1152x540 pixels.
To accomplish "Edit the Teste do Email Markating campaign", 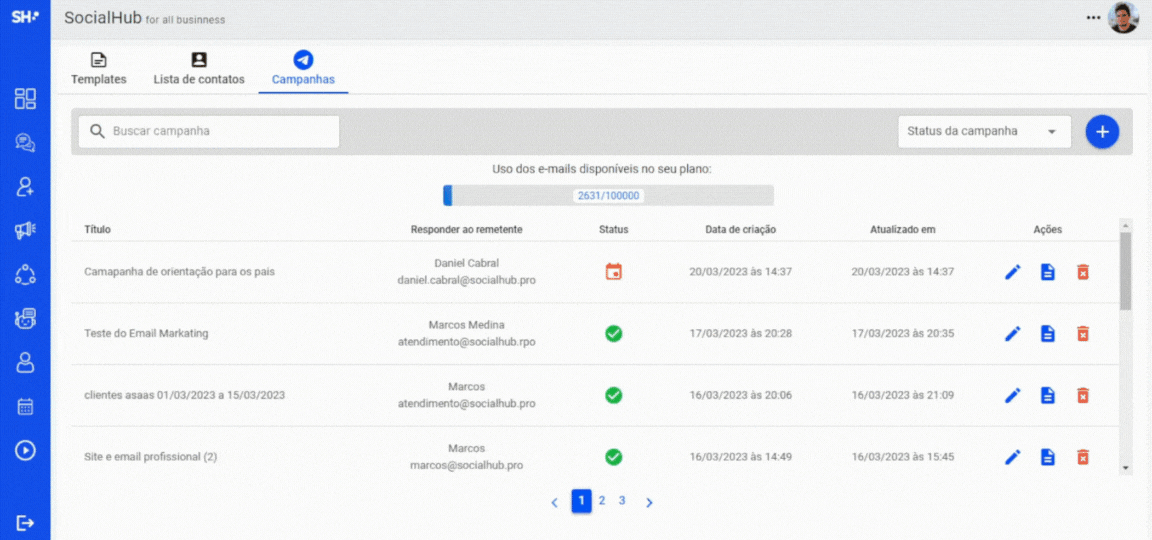I will click(x=1012, y=334).
